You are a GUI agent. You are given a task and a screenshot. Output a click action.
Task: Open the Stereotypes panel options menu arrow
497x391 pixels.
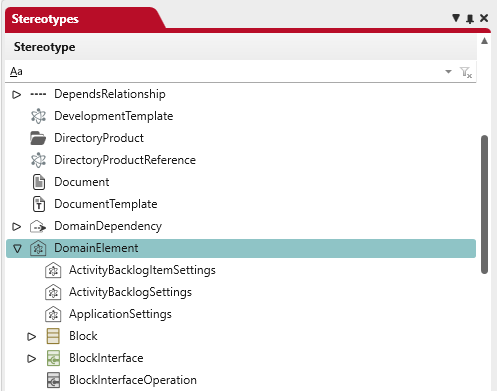(x=456, y=18)
